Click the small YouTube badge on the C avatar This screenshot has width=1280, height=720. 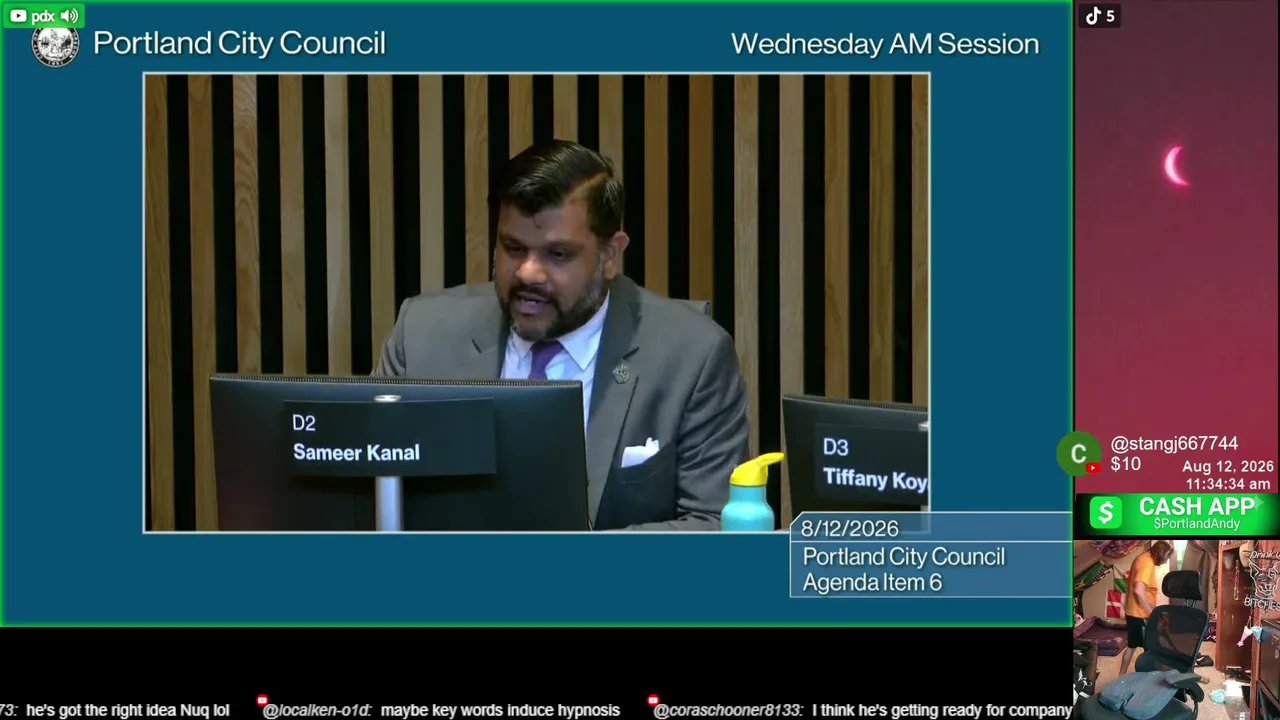[1093, 468]
